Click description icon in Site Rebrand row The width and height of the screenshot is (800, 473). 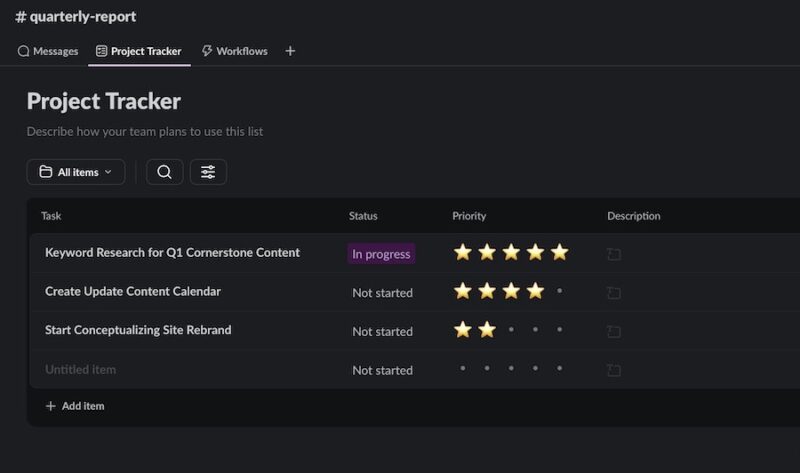pyautogui.click(x=613, y=331)
